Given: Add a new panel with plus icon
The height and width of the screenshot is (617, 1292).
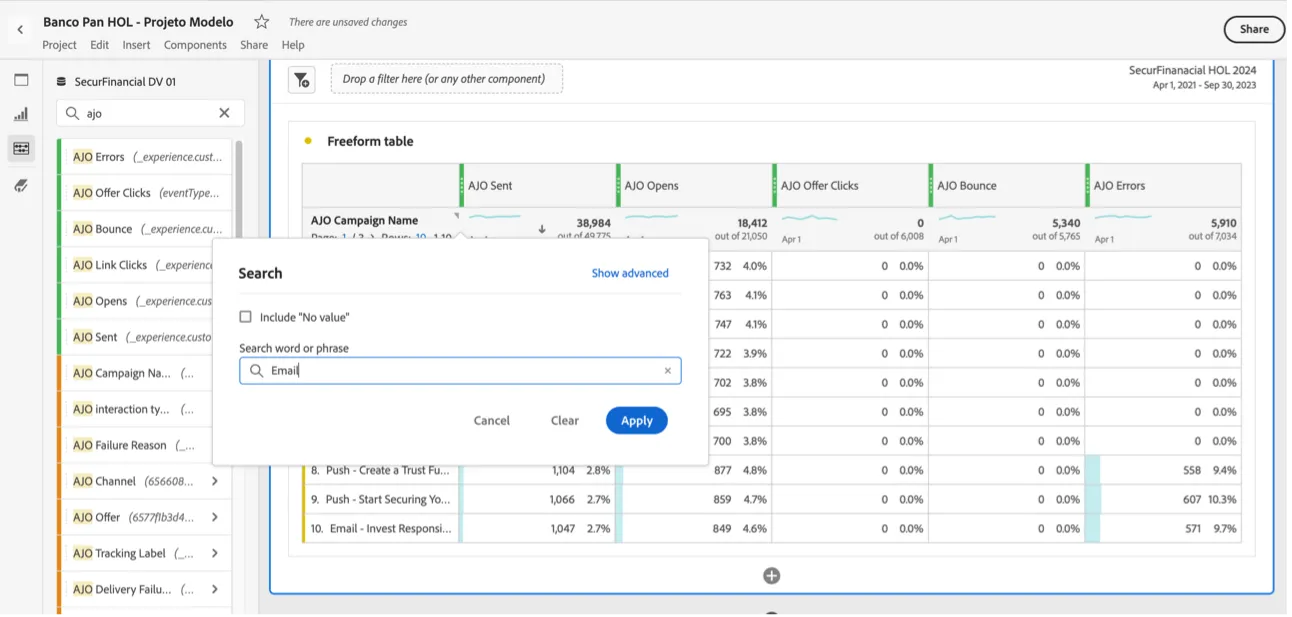Looking at the screenshot, I should tap(772, 576).
